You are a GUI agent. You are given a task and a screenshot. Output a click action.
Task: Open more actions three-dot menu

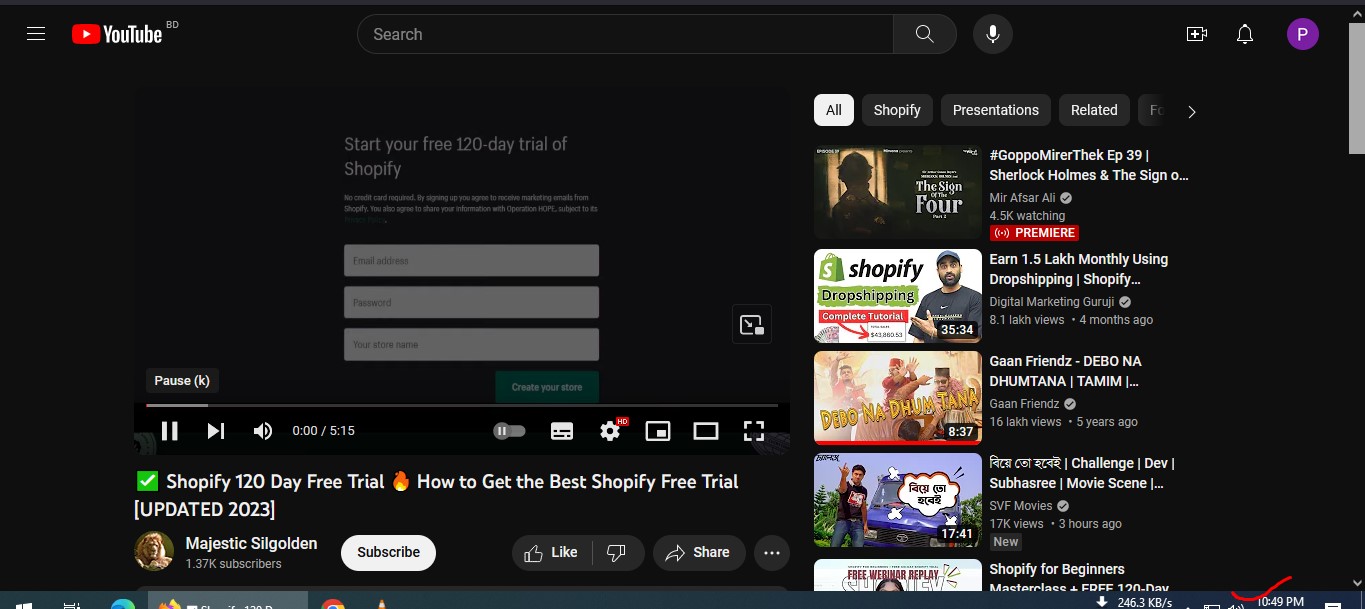click(x=771, y=552)
